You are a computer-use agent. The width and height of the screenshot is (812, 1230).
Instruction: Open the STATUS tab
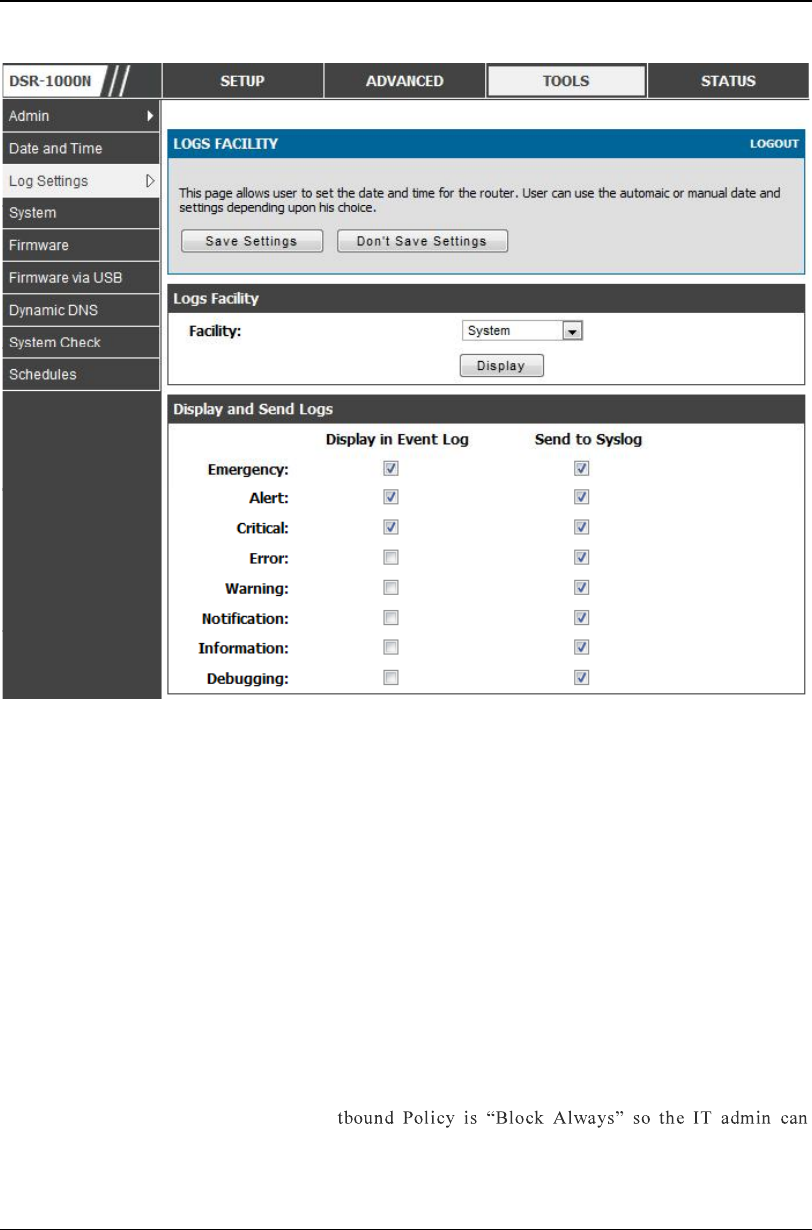click(x=728, y=81)
